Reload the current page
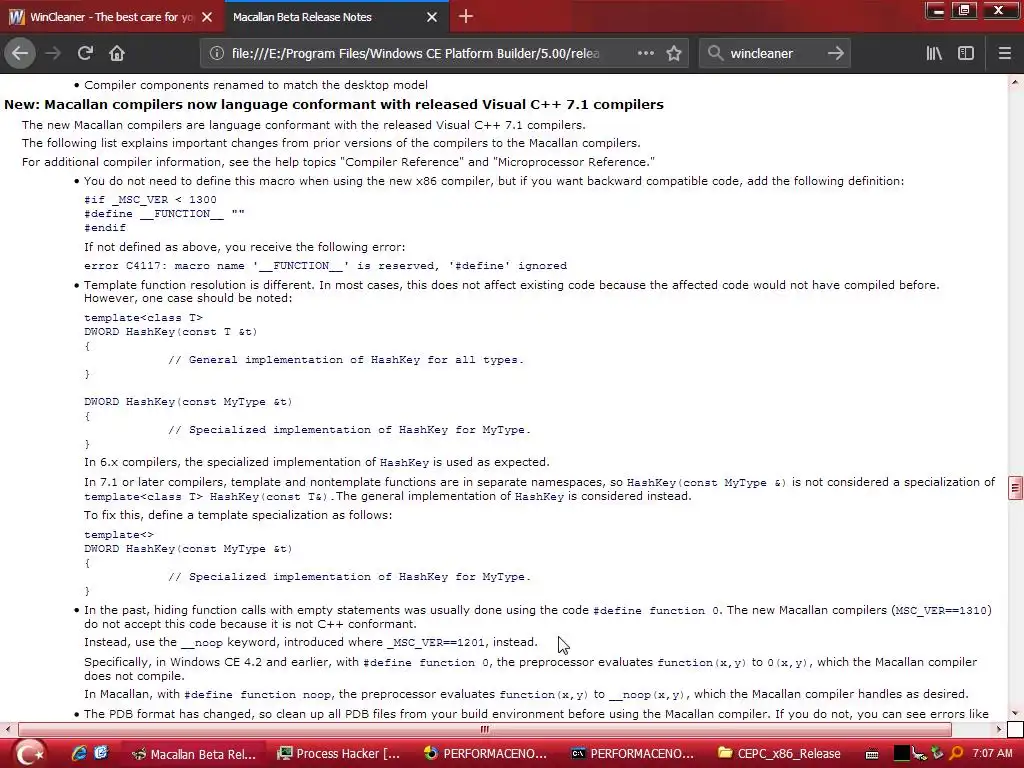 point(85,53)
